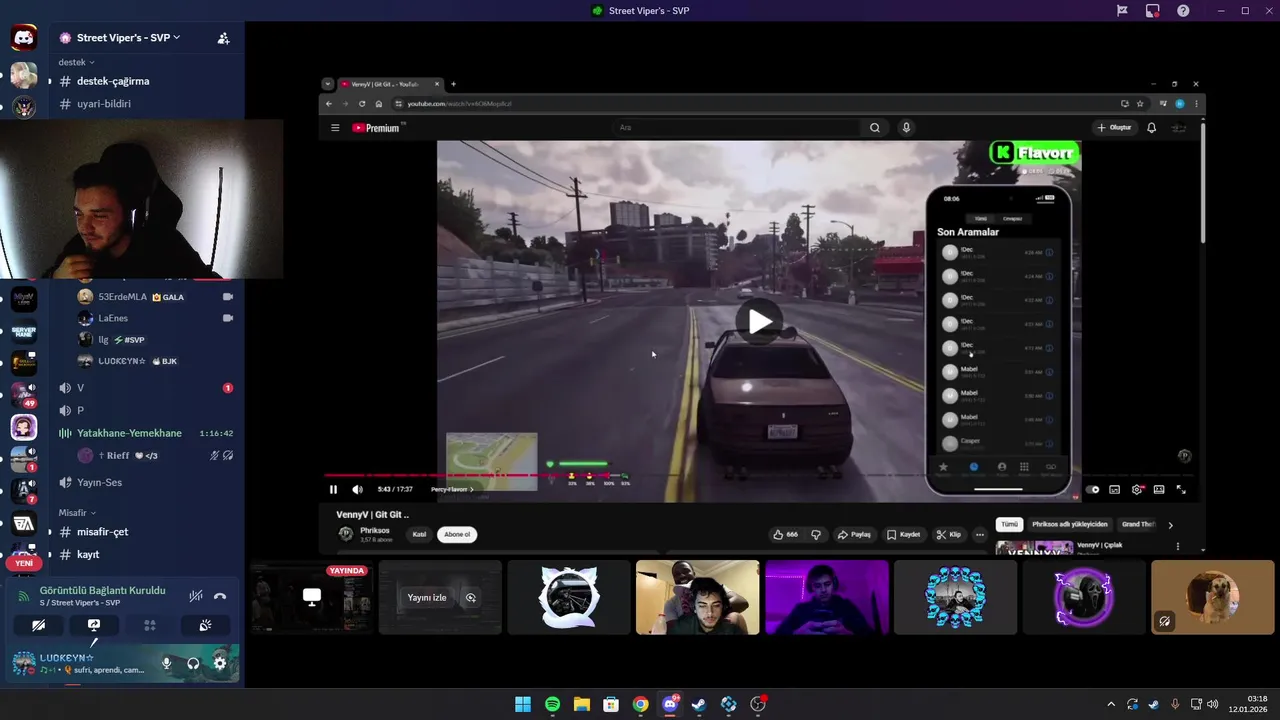This screenshot has width=1280, height=720.
Task: Expand Street Viper's - SVP server menu
Action: (x=128, y=38)
